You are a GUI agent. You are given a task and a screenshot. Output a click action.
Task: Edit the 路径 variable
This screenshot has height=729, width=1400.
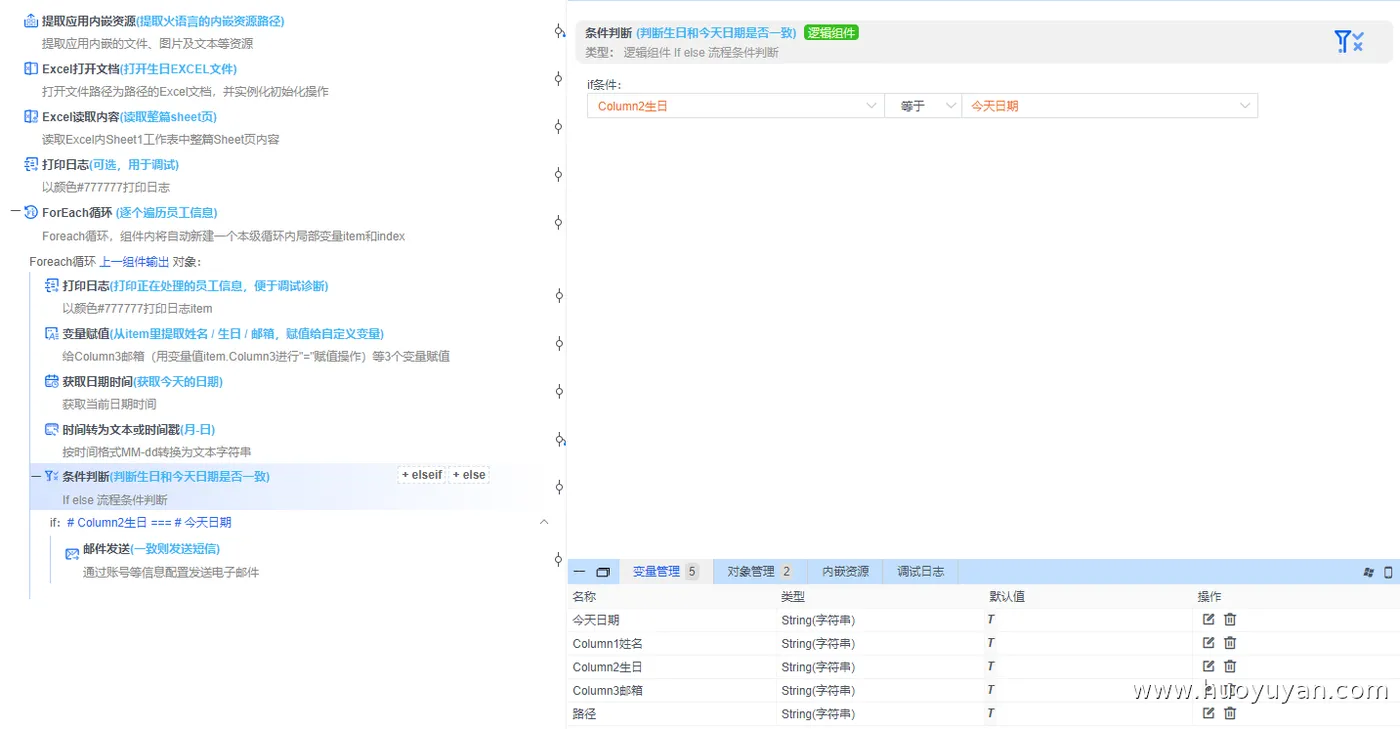(x=1209, y=713)
